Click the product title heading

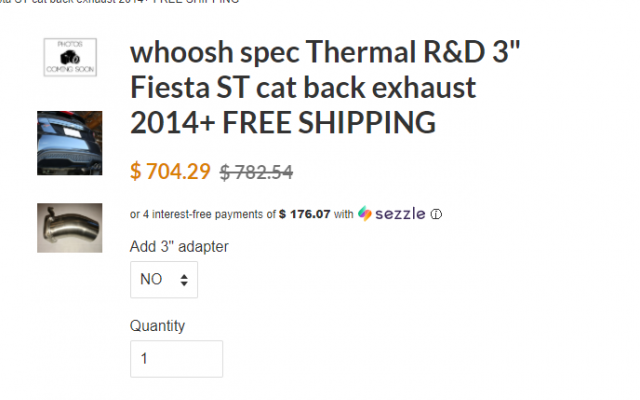325,87
